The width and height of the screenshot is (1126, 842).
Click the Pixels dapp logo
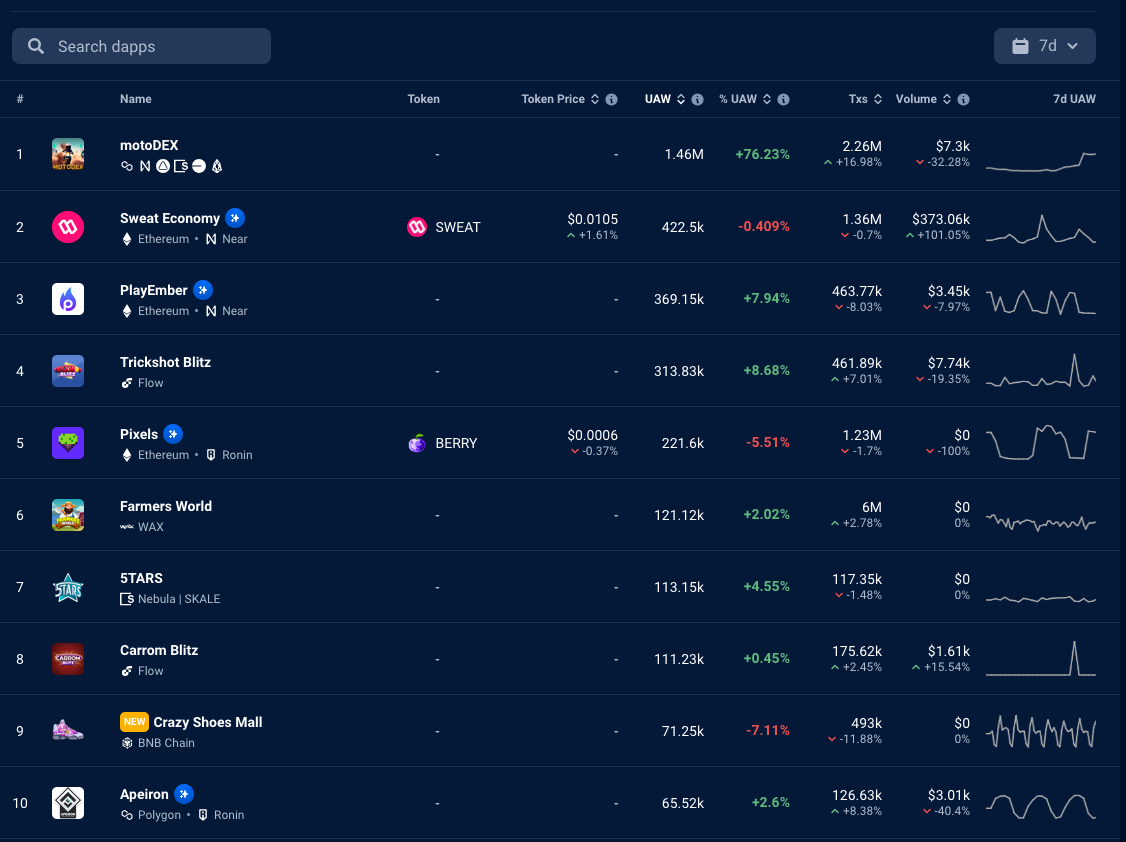click(x=68, y=443)
